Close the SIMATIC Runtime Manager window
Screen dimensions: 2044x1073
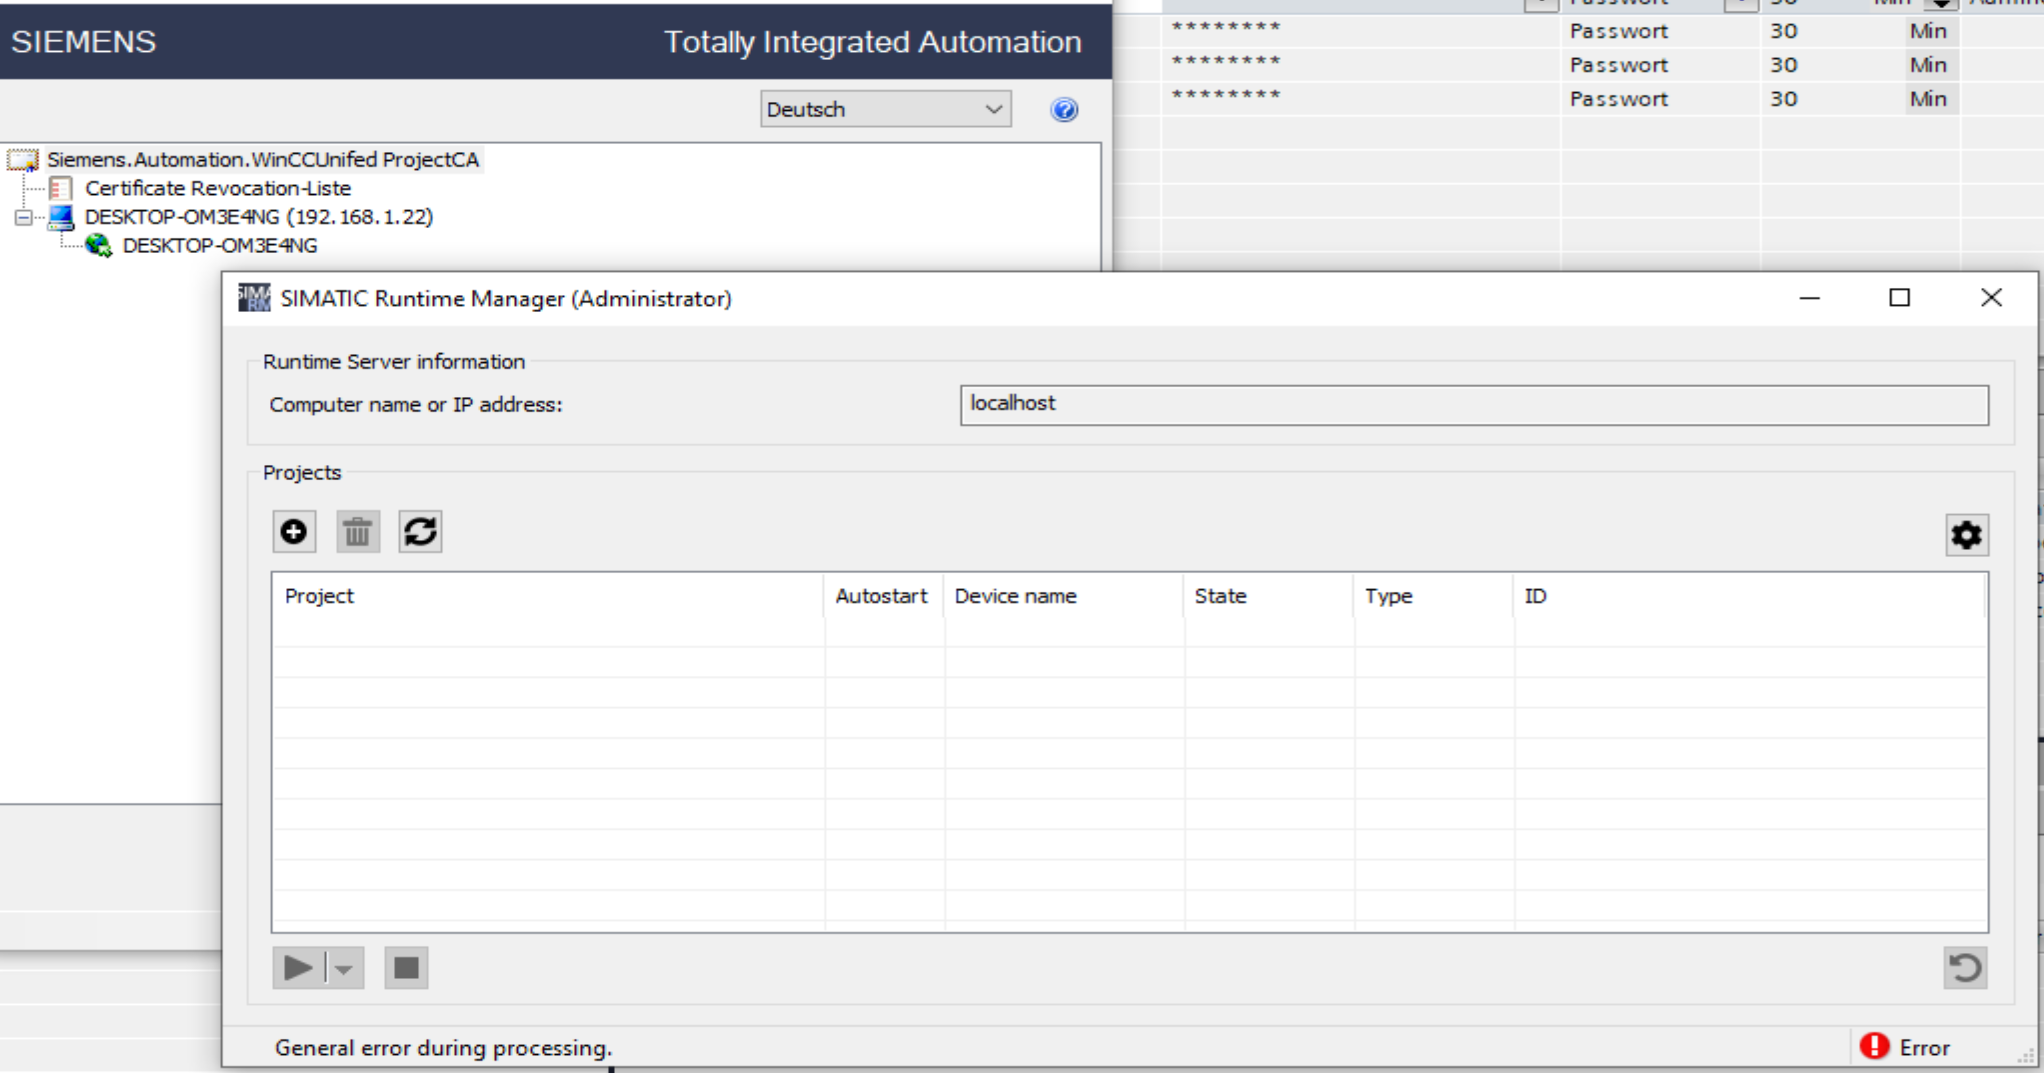pyautogui.click(x=1991, y=298)
